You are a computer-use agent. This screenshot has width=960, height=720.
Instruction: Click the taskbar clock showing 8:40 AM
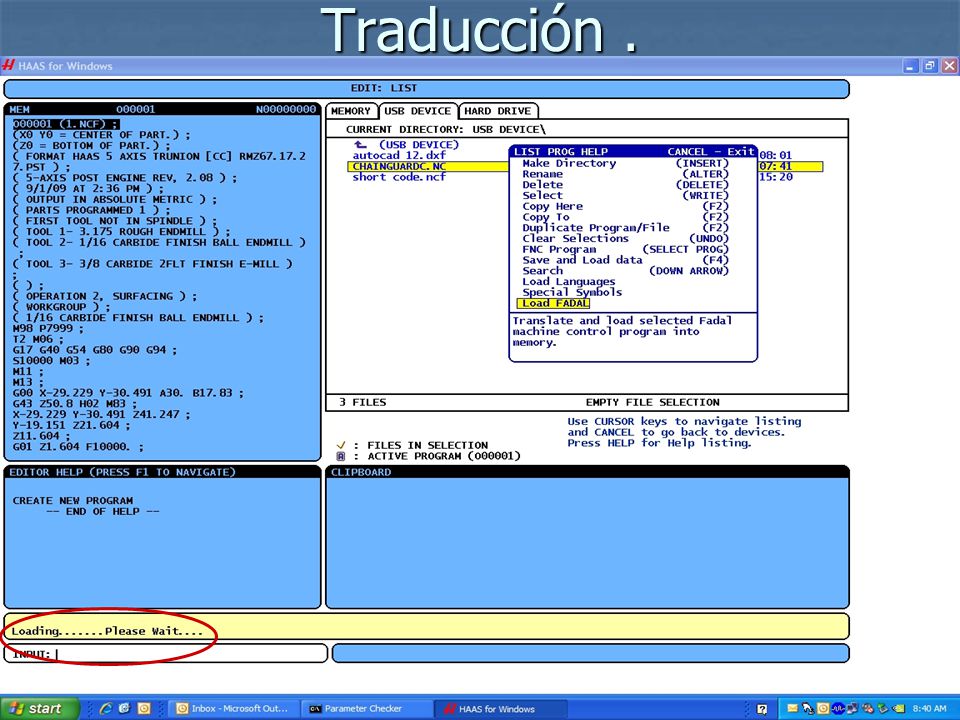[929, 708]
